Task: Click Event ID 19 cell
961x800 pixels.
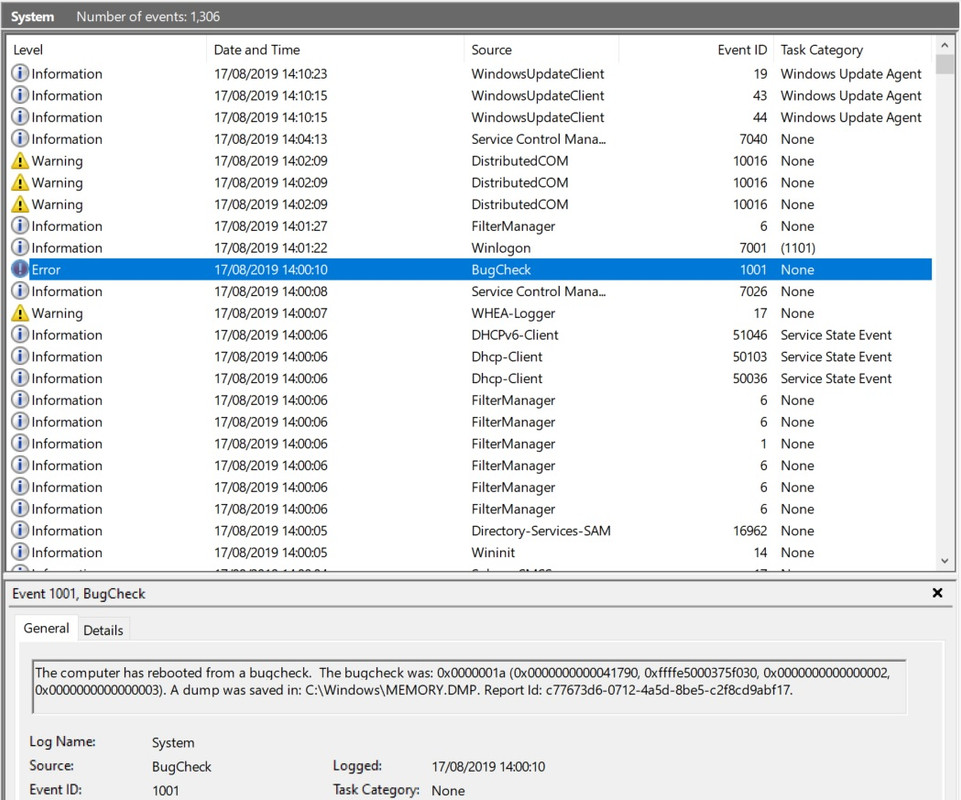Action: (761, 74)
